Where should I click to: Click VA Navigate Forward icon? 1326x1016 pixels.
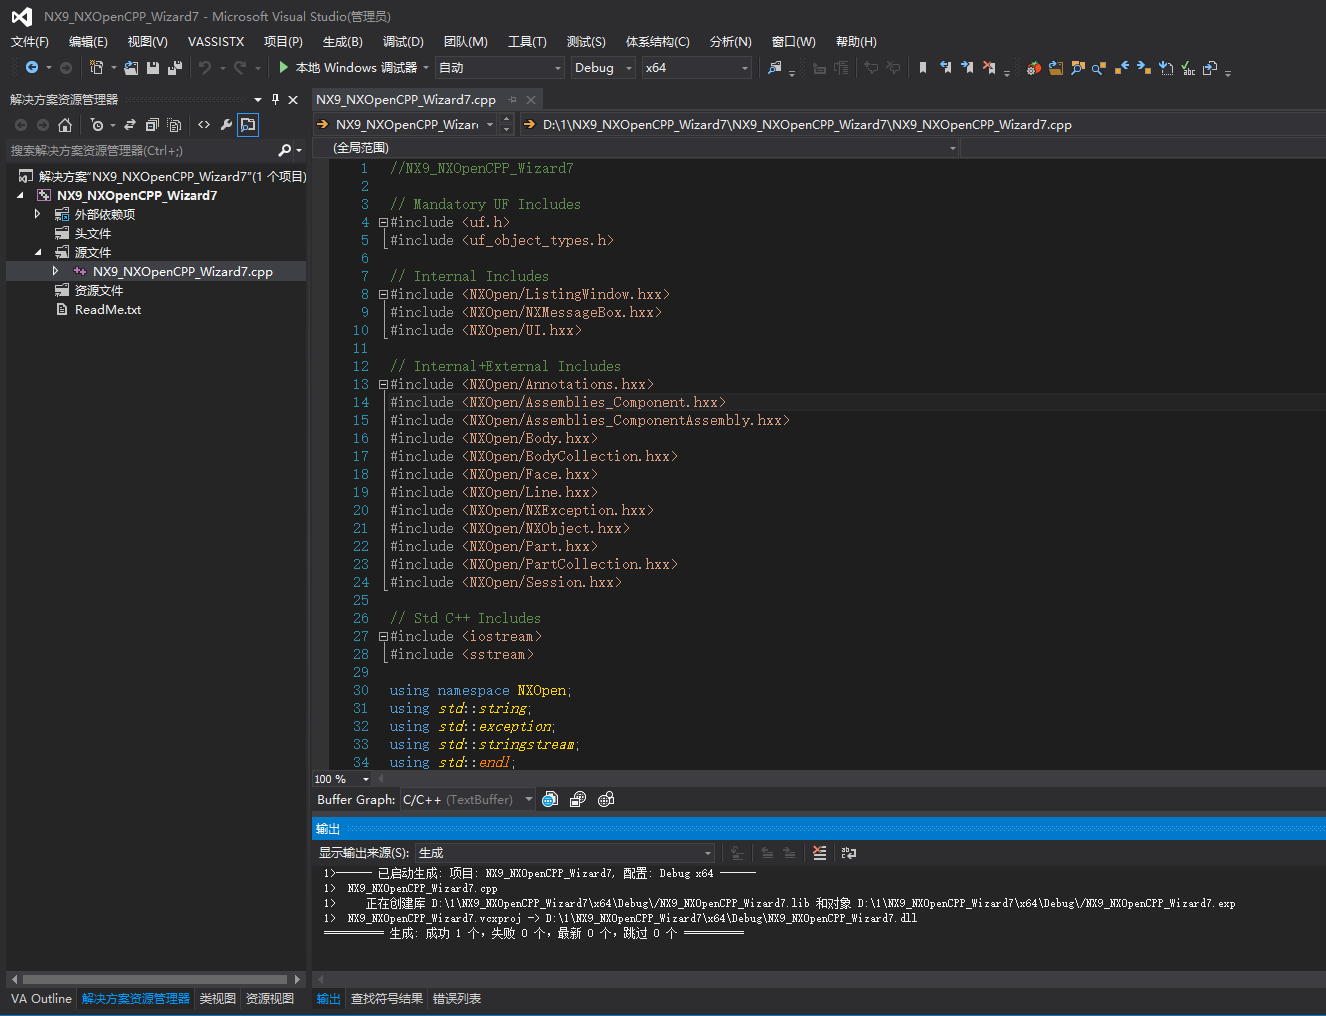click(x=1143, y=68)
